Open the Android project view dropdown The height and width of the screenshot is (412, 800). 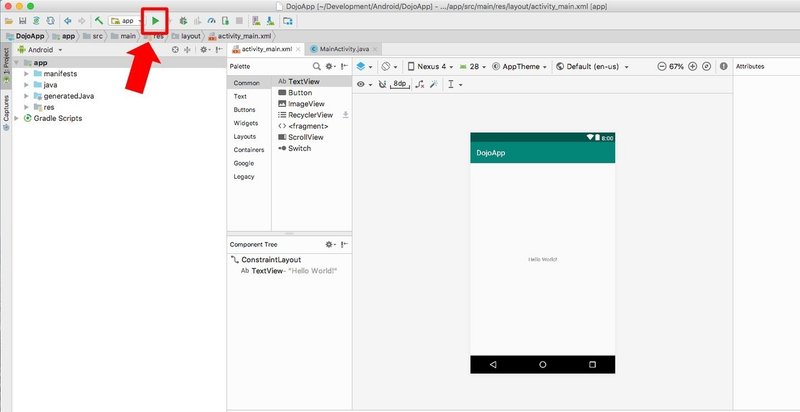(x=40, y=50)
